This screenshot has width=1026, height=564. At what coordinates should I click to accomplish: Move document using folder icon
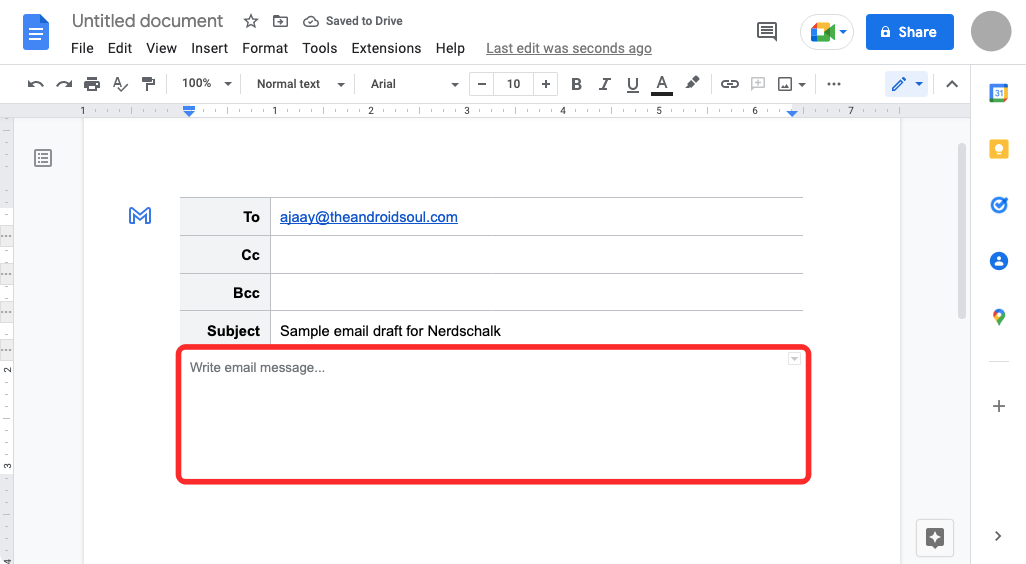[280, 21]
